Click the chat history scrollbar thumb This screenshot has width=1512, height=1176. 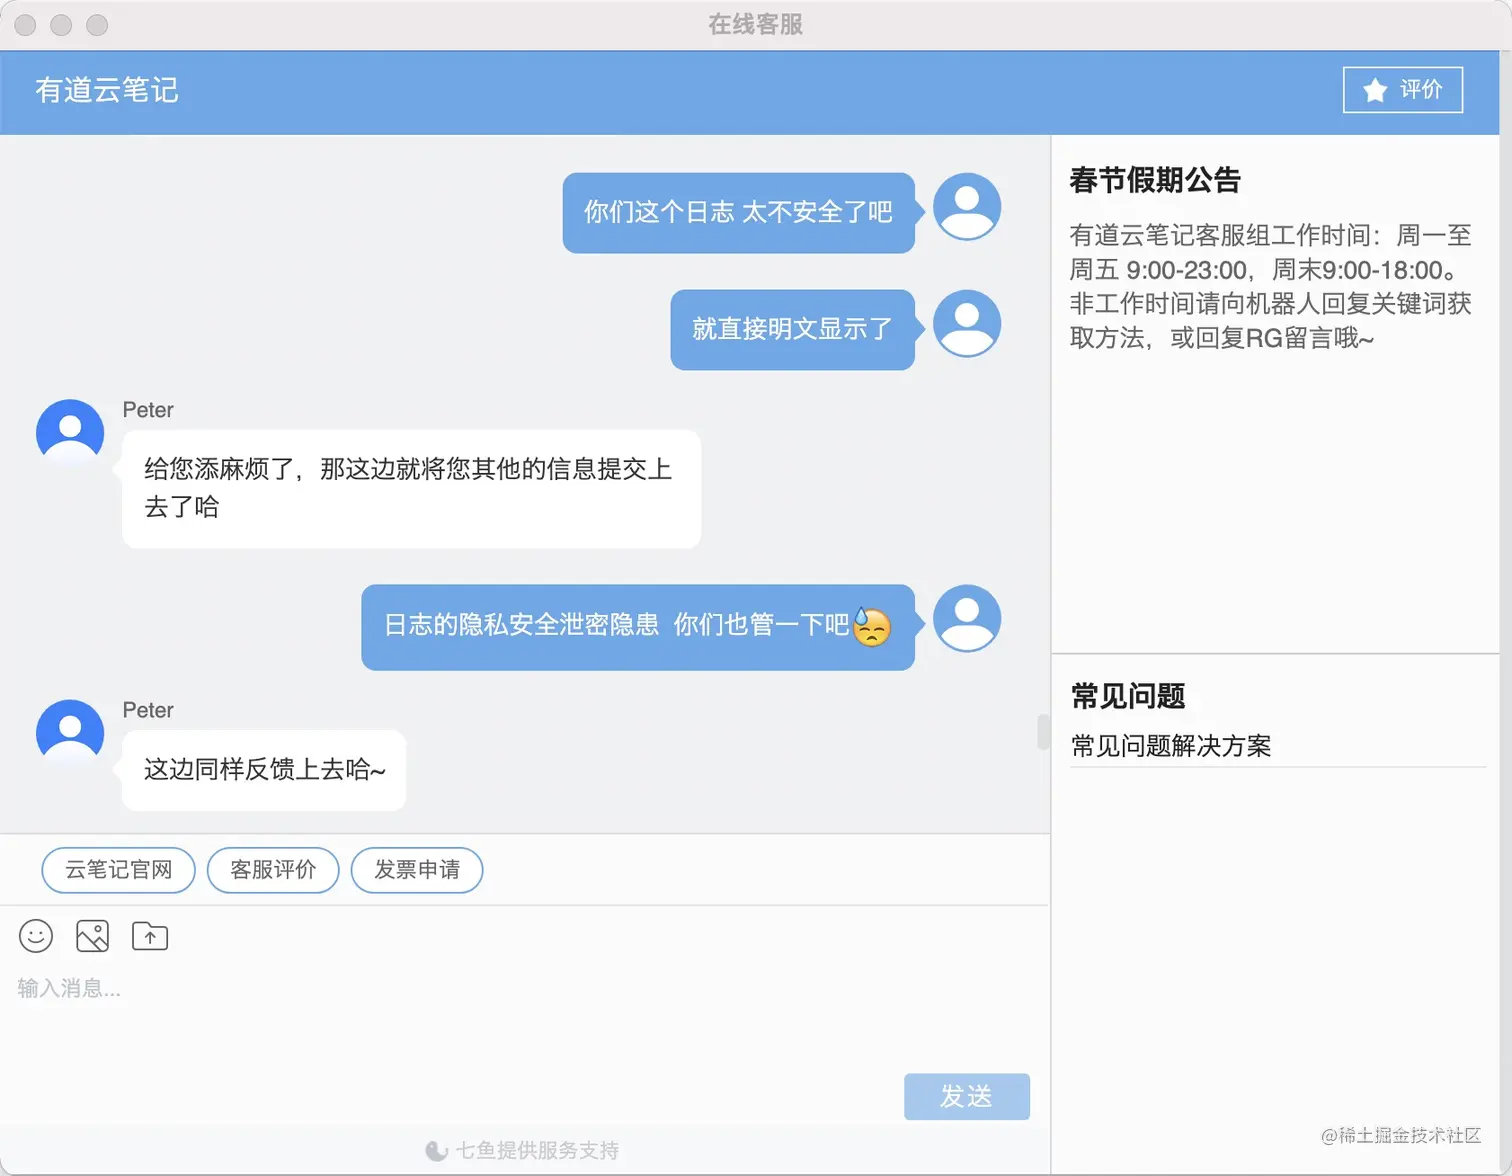pyautogui.click(x=1043, y=732)
